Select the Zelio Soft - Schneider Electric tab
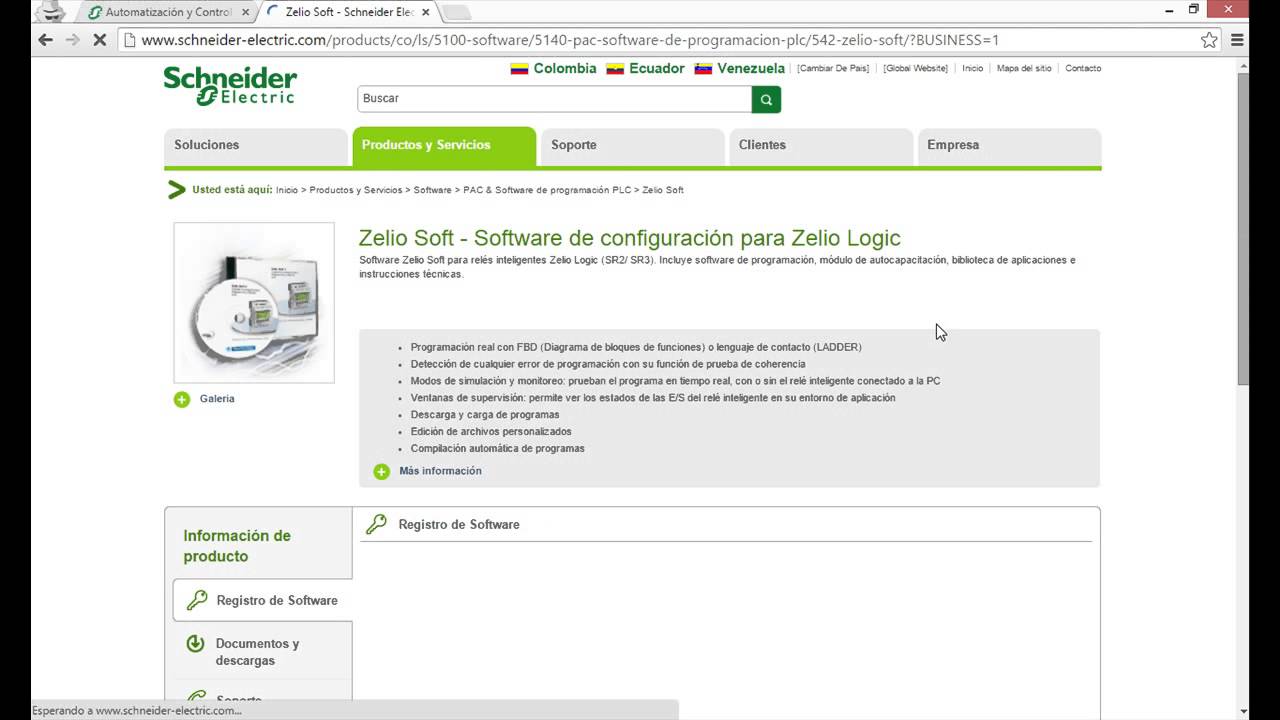Image resolution: width=1280 pixels, height=720 pixels. pos(346,12)
